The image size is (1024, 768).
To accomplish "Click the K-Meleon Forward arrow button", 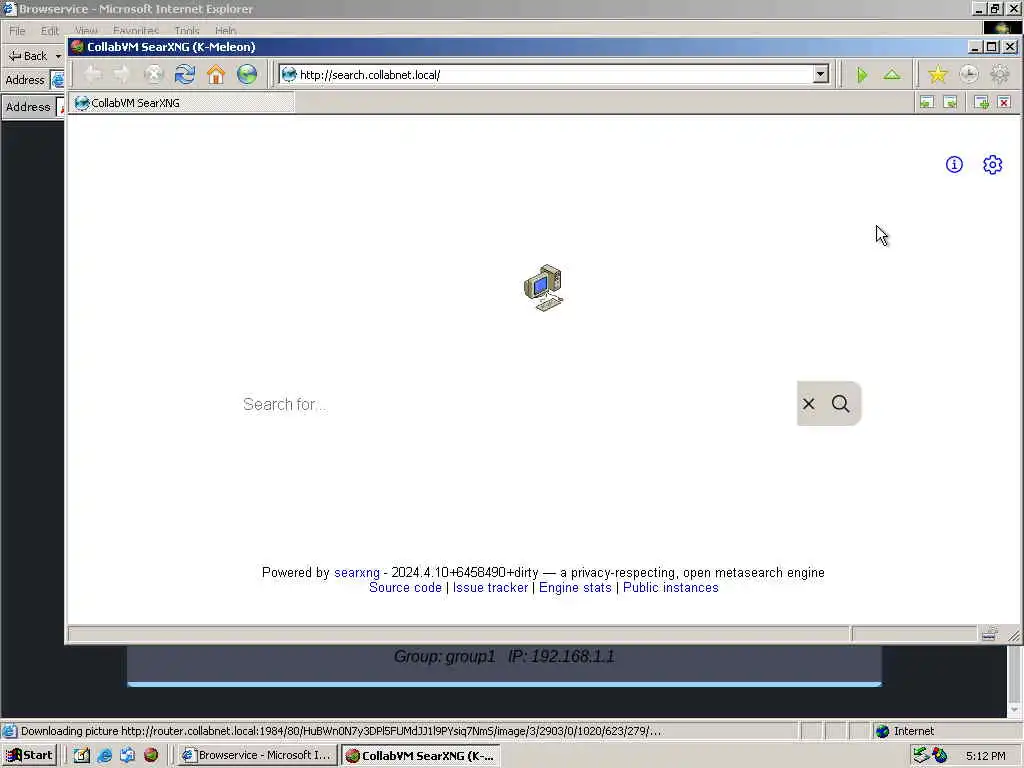I will click(x=122, y=74).
